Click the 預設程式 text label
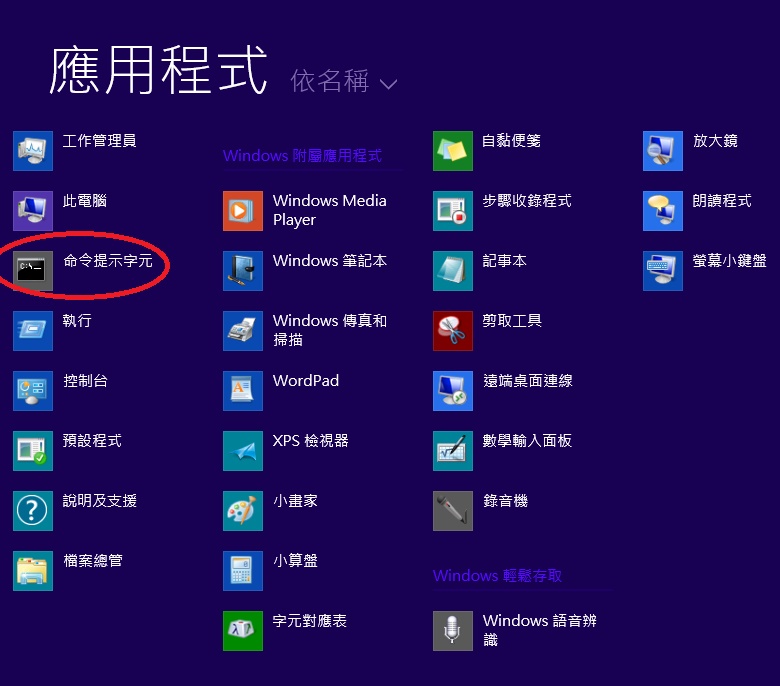Viewport: 780px width, 686px height. pos(92,441)
